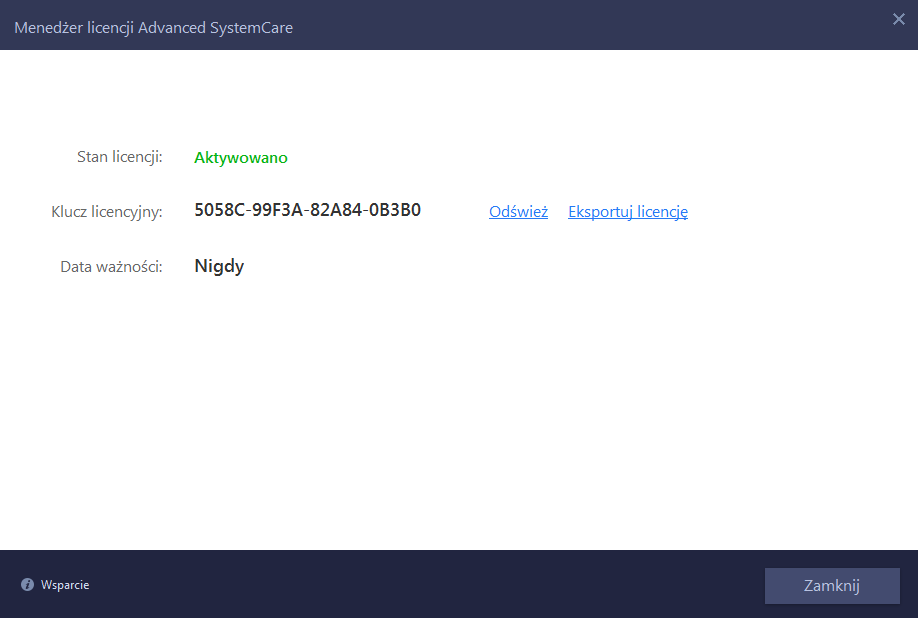The width and height of the screenshot is (918, 618).
Task: Open the Wsparcie support link text
Action: tap(65, 585)
